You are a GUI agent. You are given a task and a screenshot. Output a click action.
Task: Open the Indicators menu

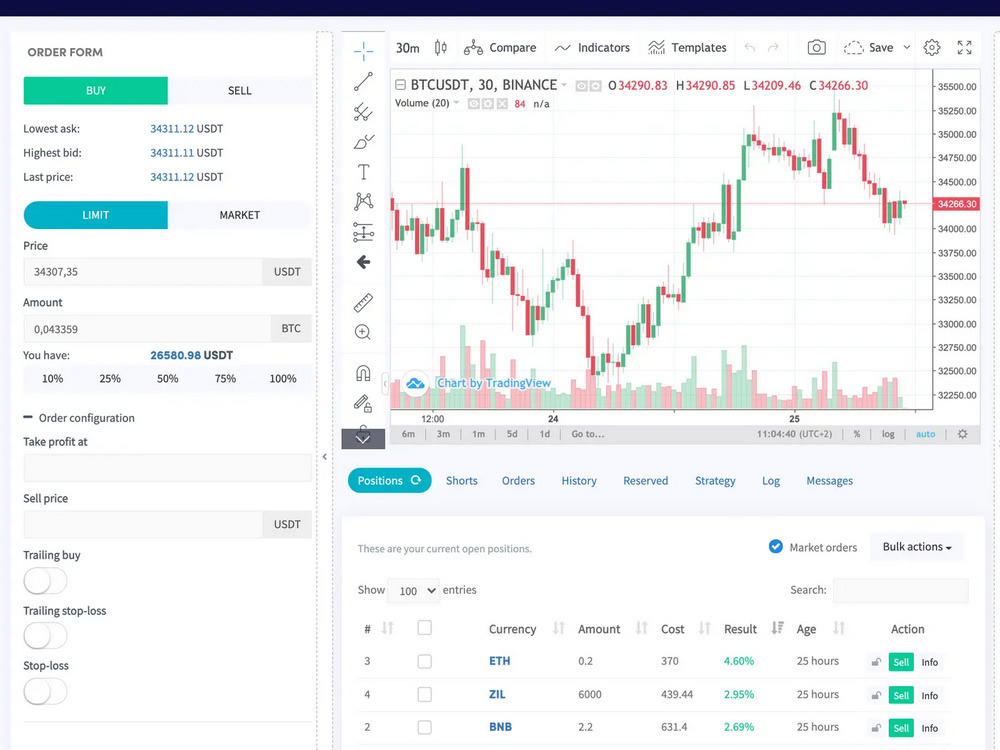592,48
